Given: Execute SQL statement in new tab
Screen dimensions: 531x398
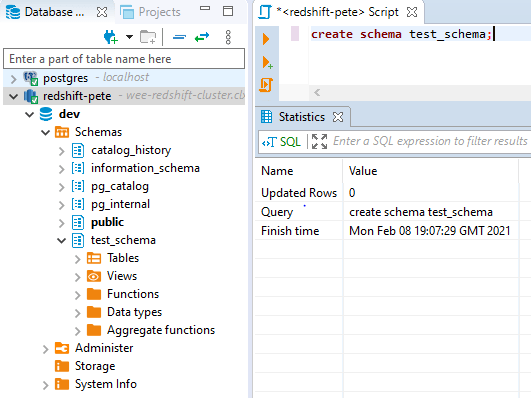Looking at the screenshot, I should [x=267, y=63].
